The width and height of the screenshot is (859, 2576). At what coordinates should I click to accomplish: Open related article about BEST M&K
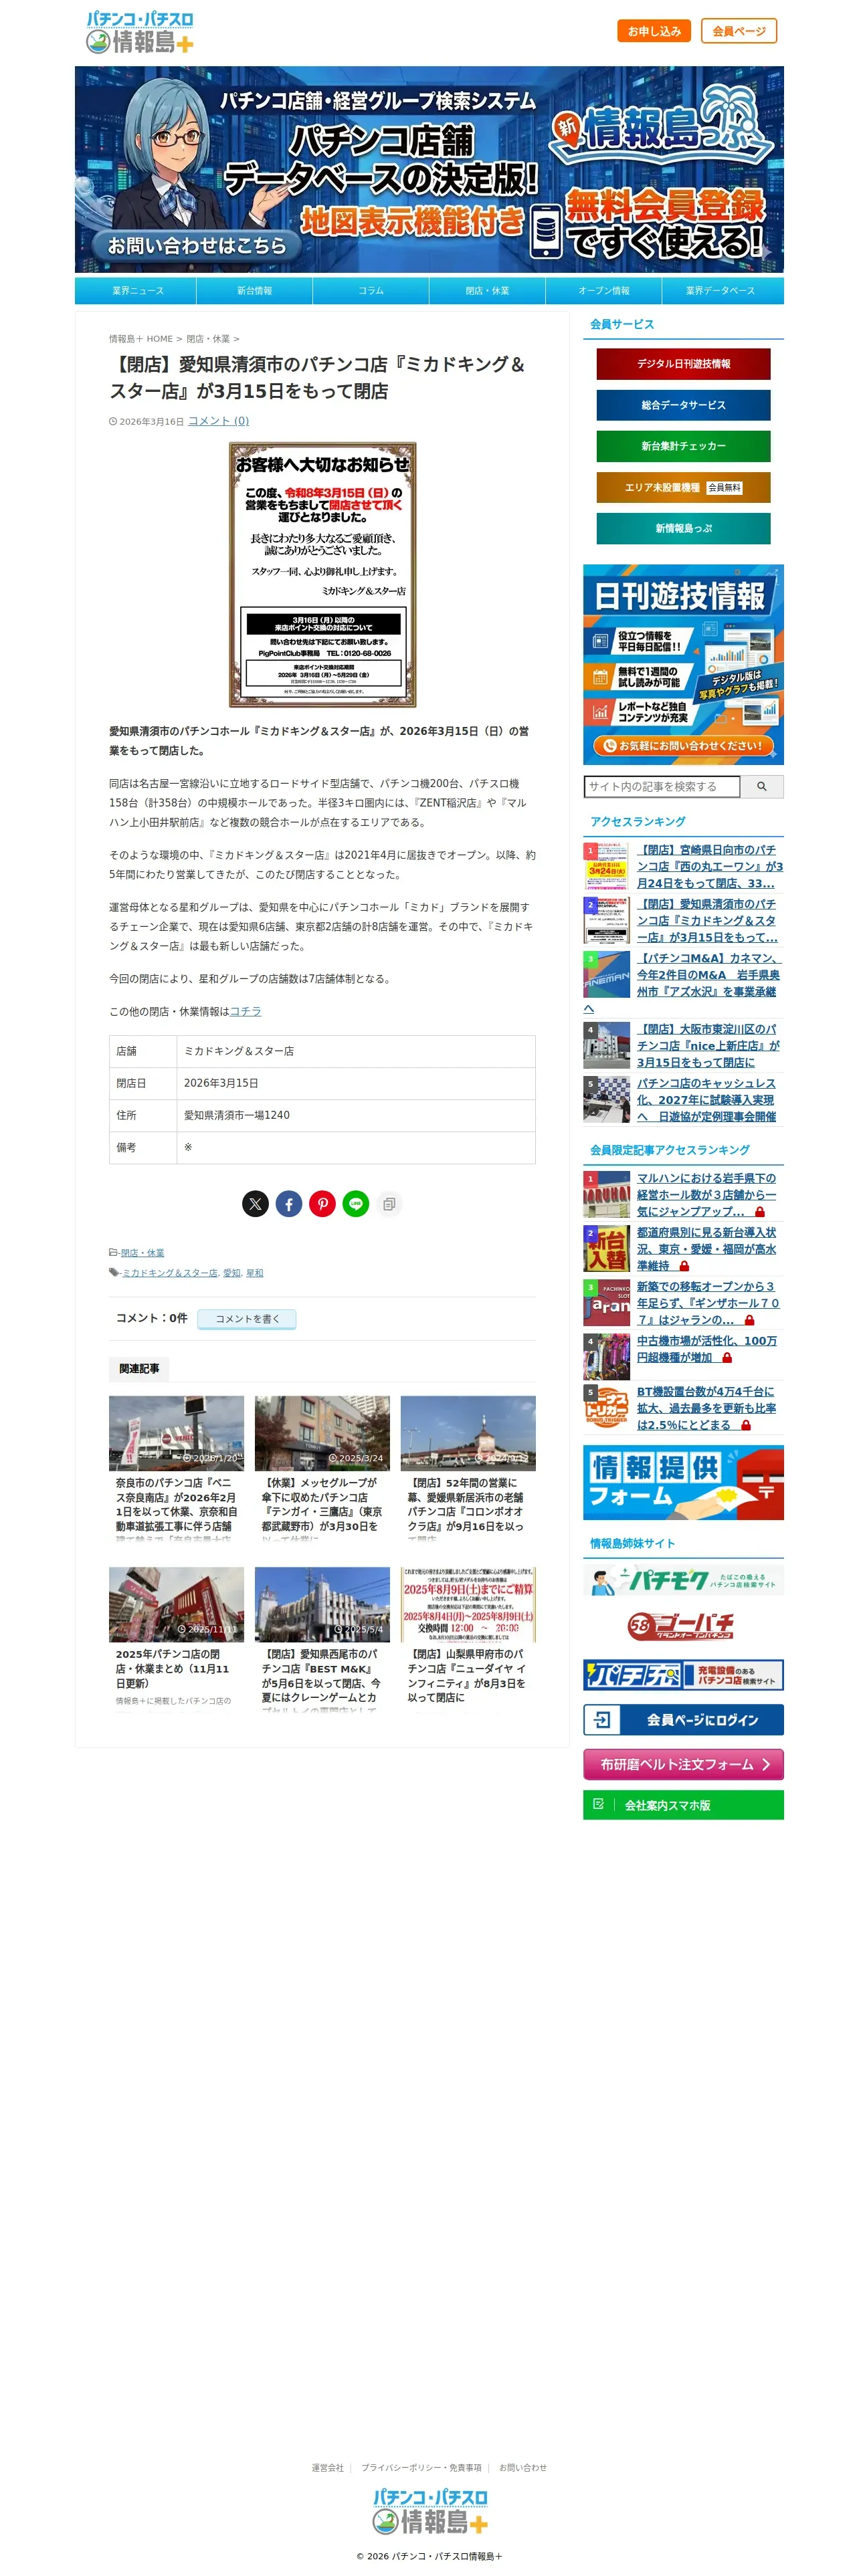322,1639
